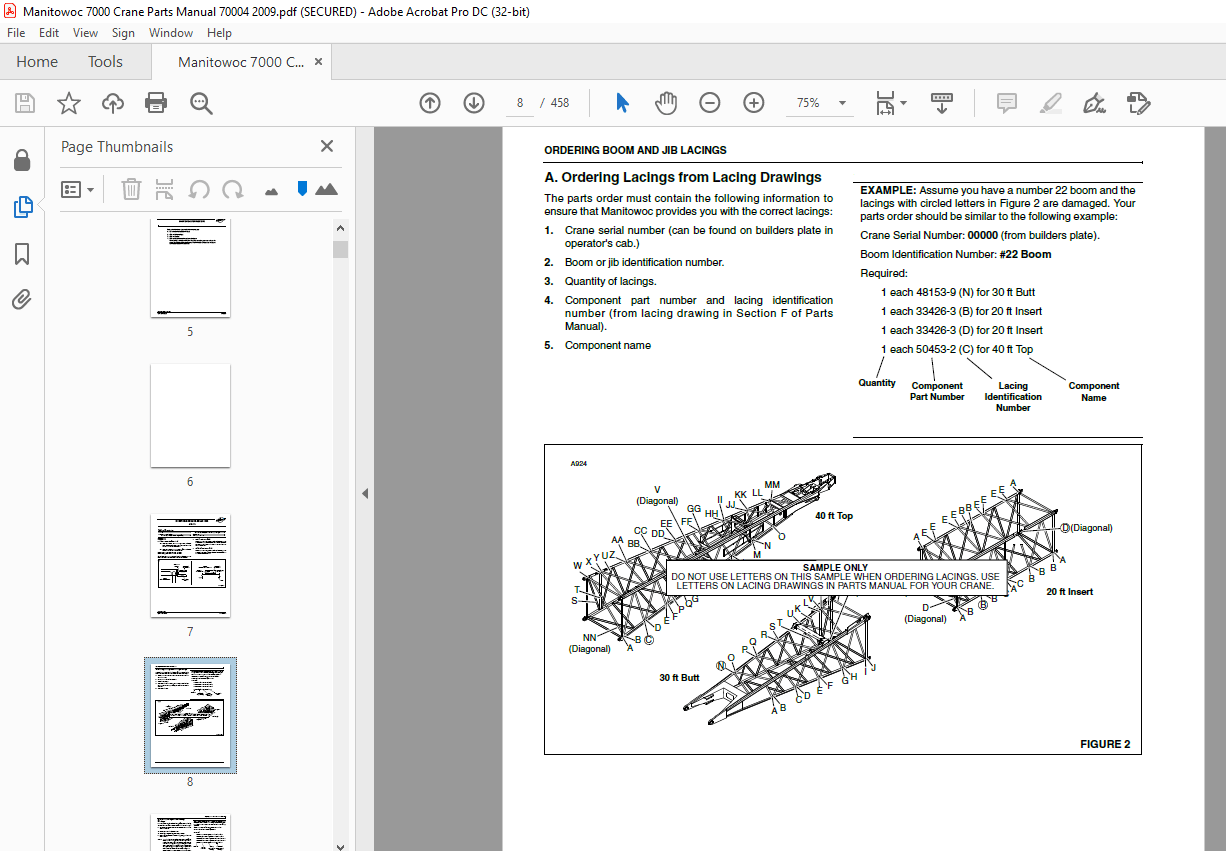The image size is (1226, 851).
Task: Open the Security Settings lock panel
Action: click(24, 160)
